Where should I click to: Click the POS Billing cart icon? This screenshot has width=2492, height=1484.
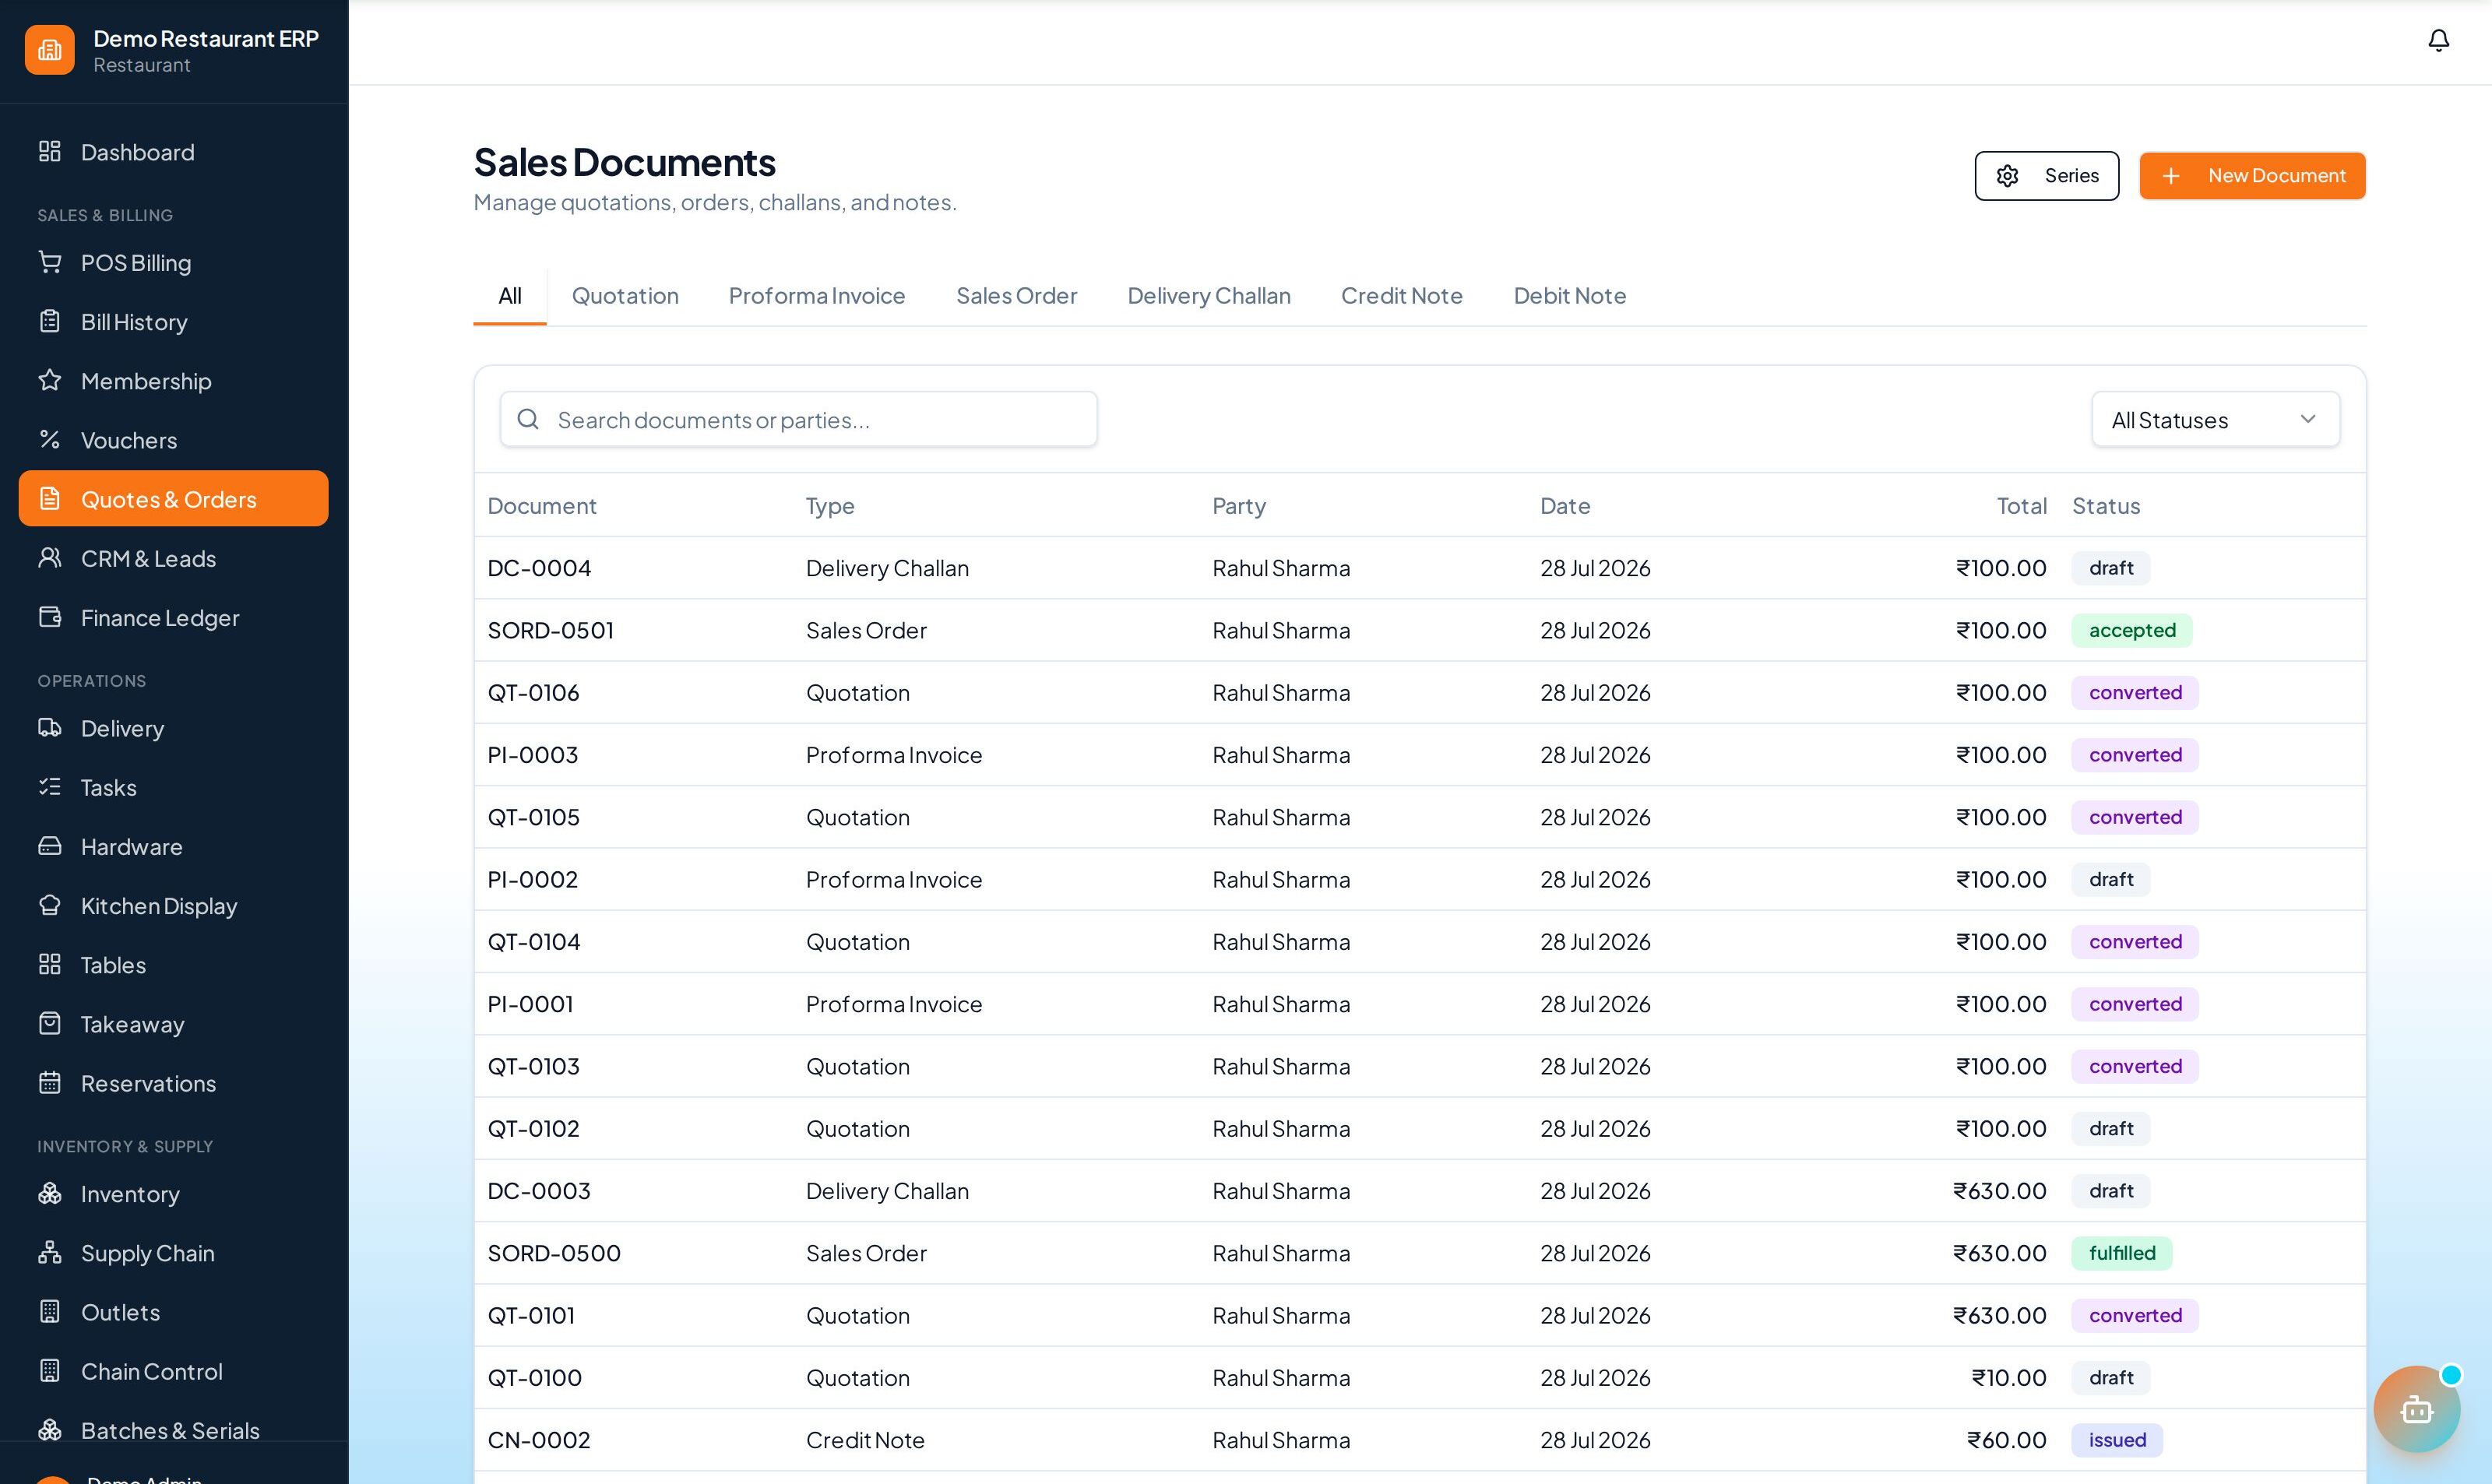(50, 262)
